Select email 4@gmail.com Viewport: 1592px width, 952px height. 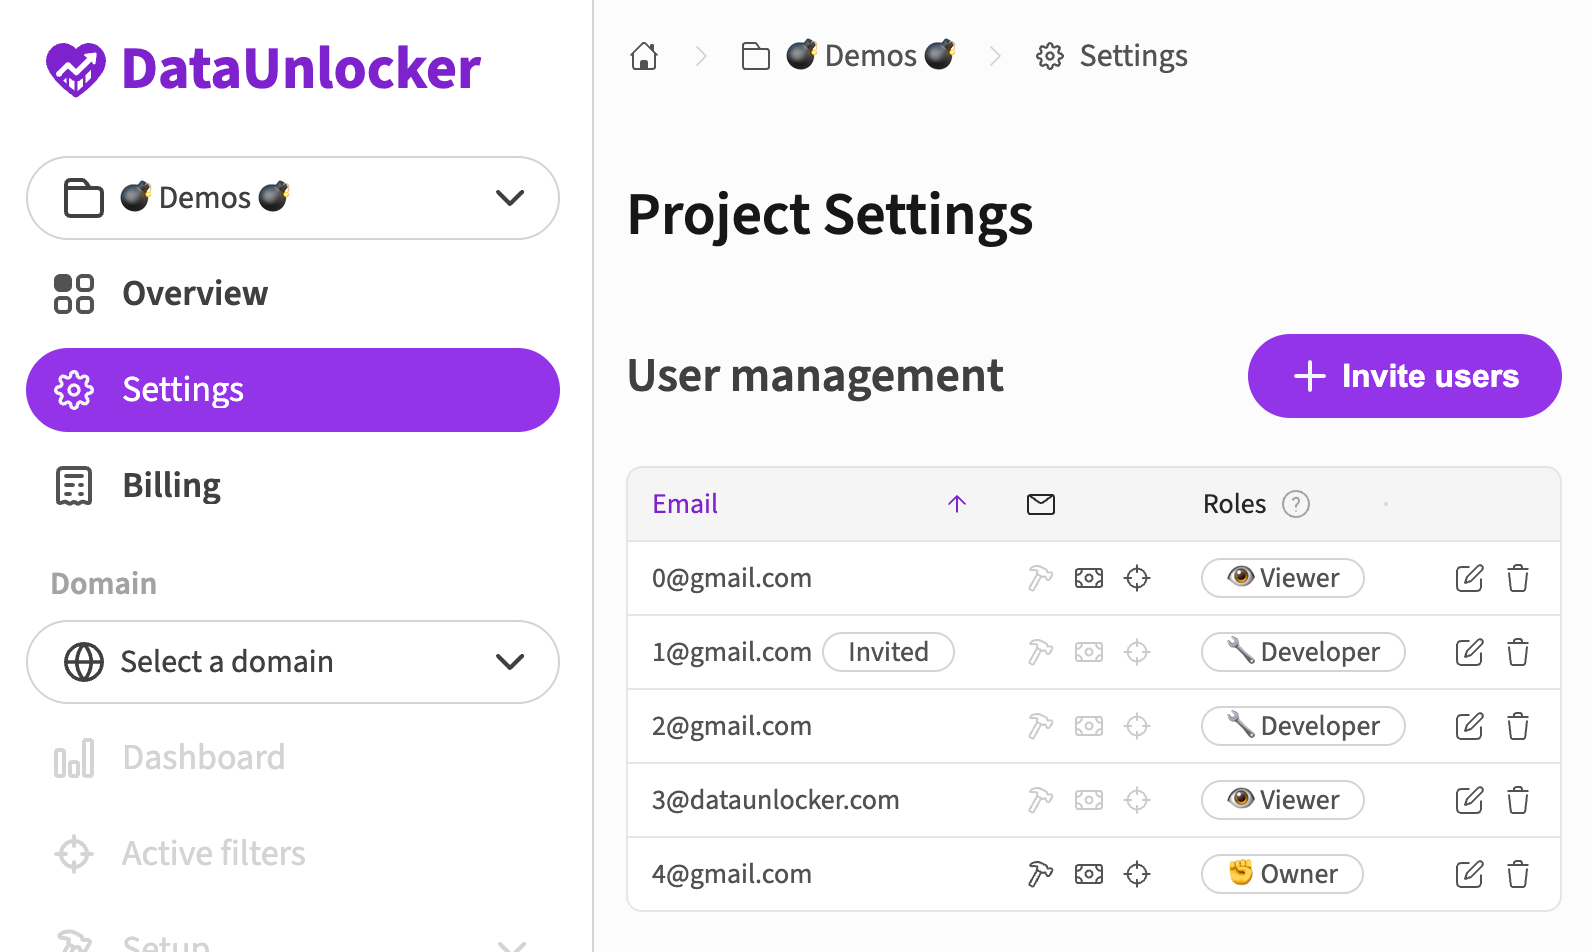point(732,874)
